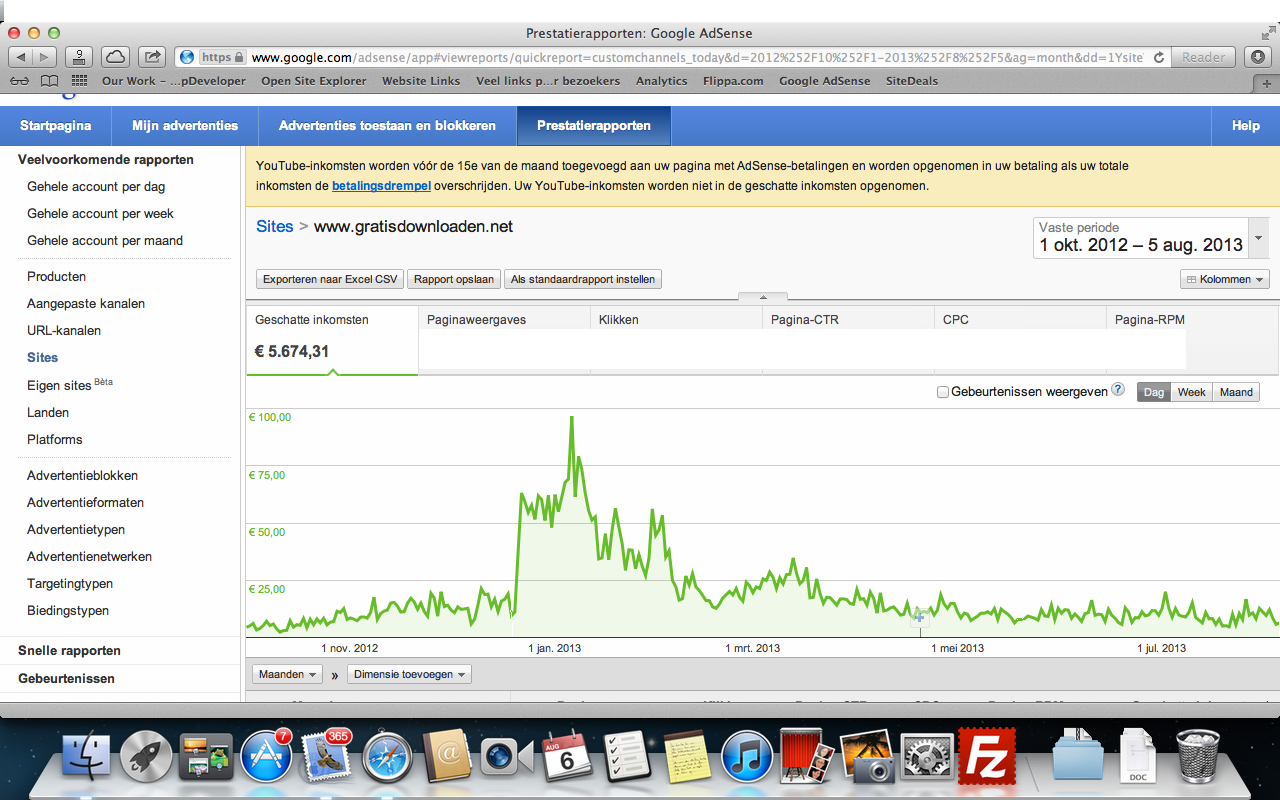Switch chart granularity to Maand
The image size is (1280, 800).
(1236, 392)
